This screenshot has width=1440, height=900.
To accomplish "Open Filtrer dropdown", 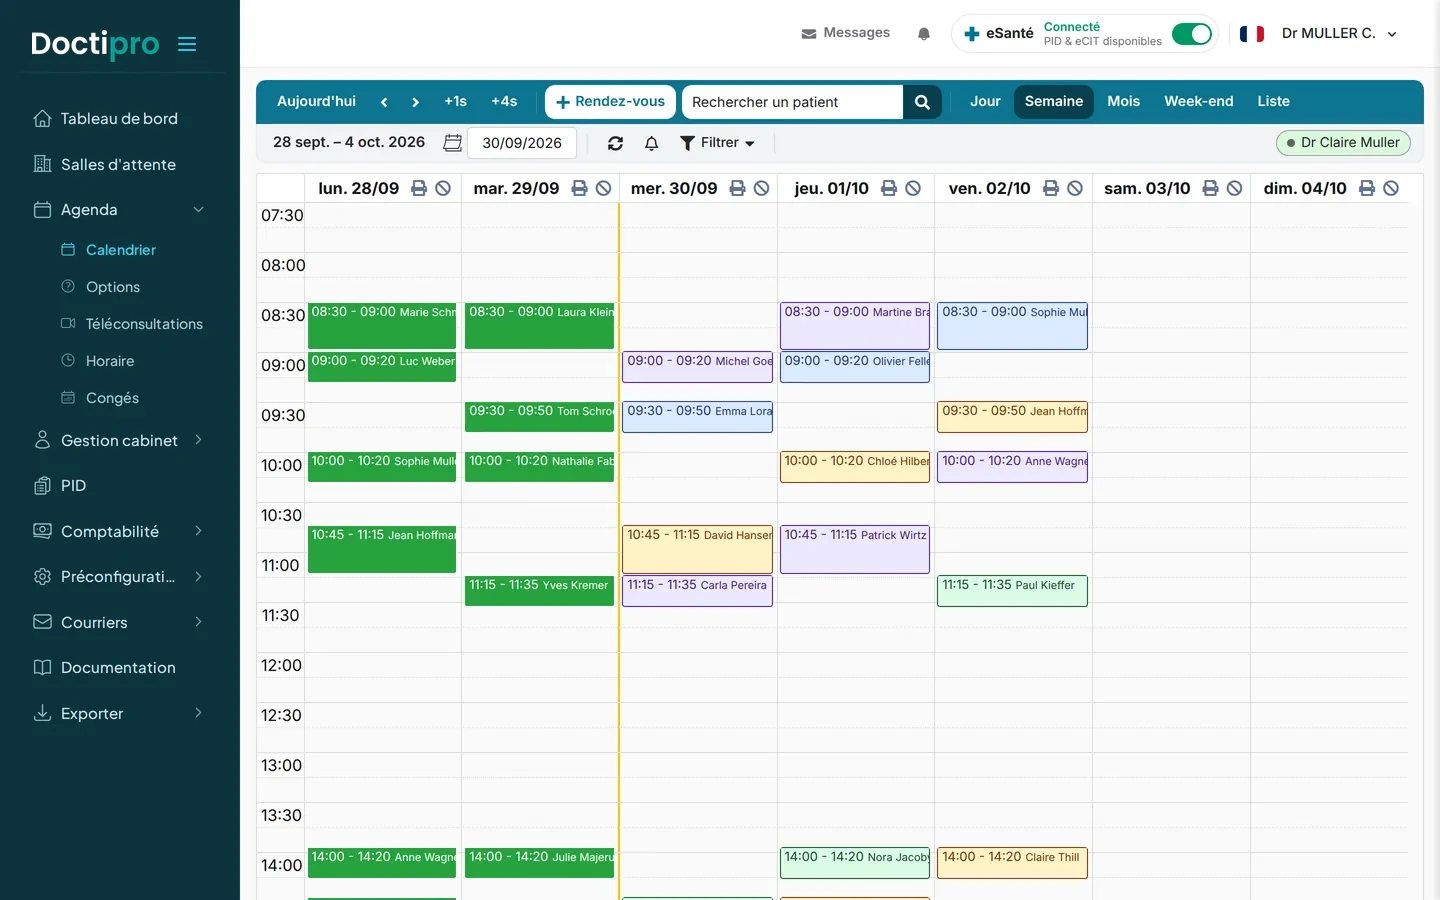I will click(x=717, y=143).
